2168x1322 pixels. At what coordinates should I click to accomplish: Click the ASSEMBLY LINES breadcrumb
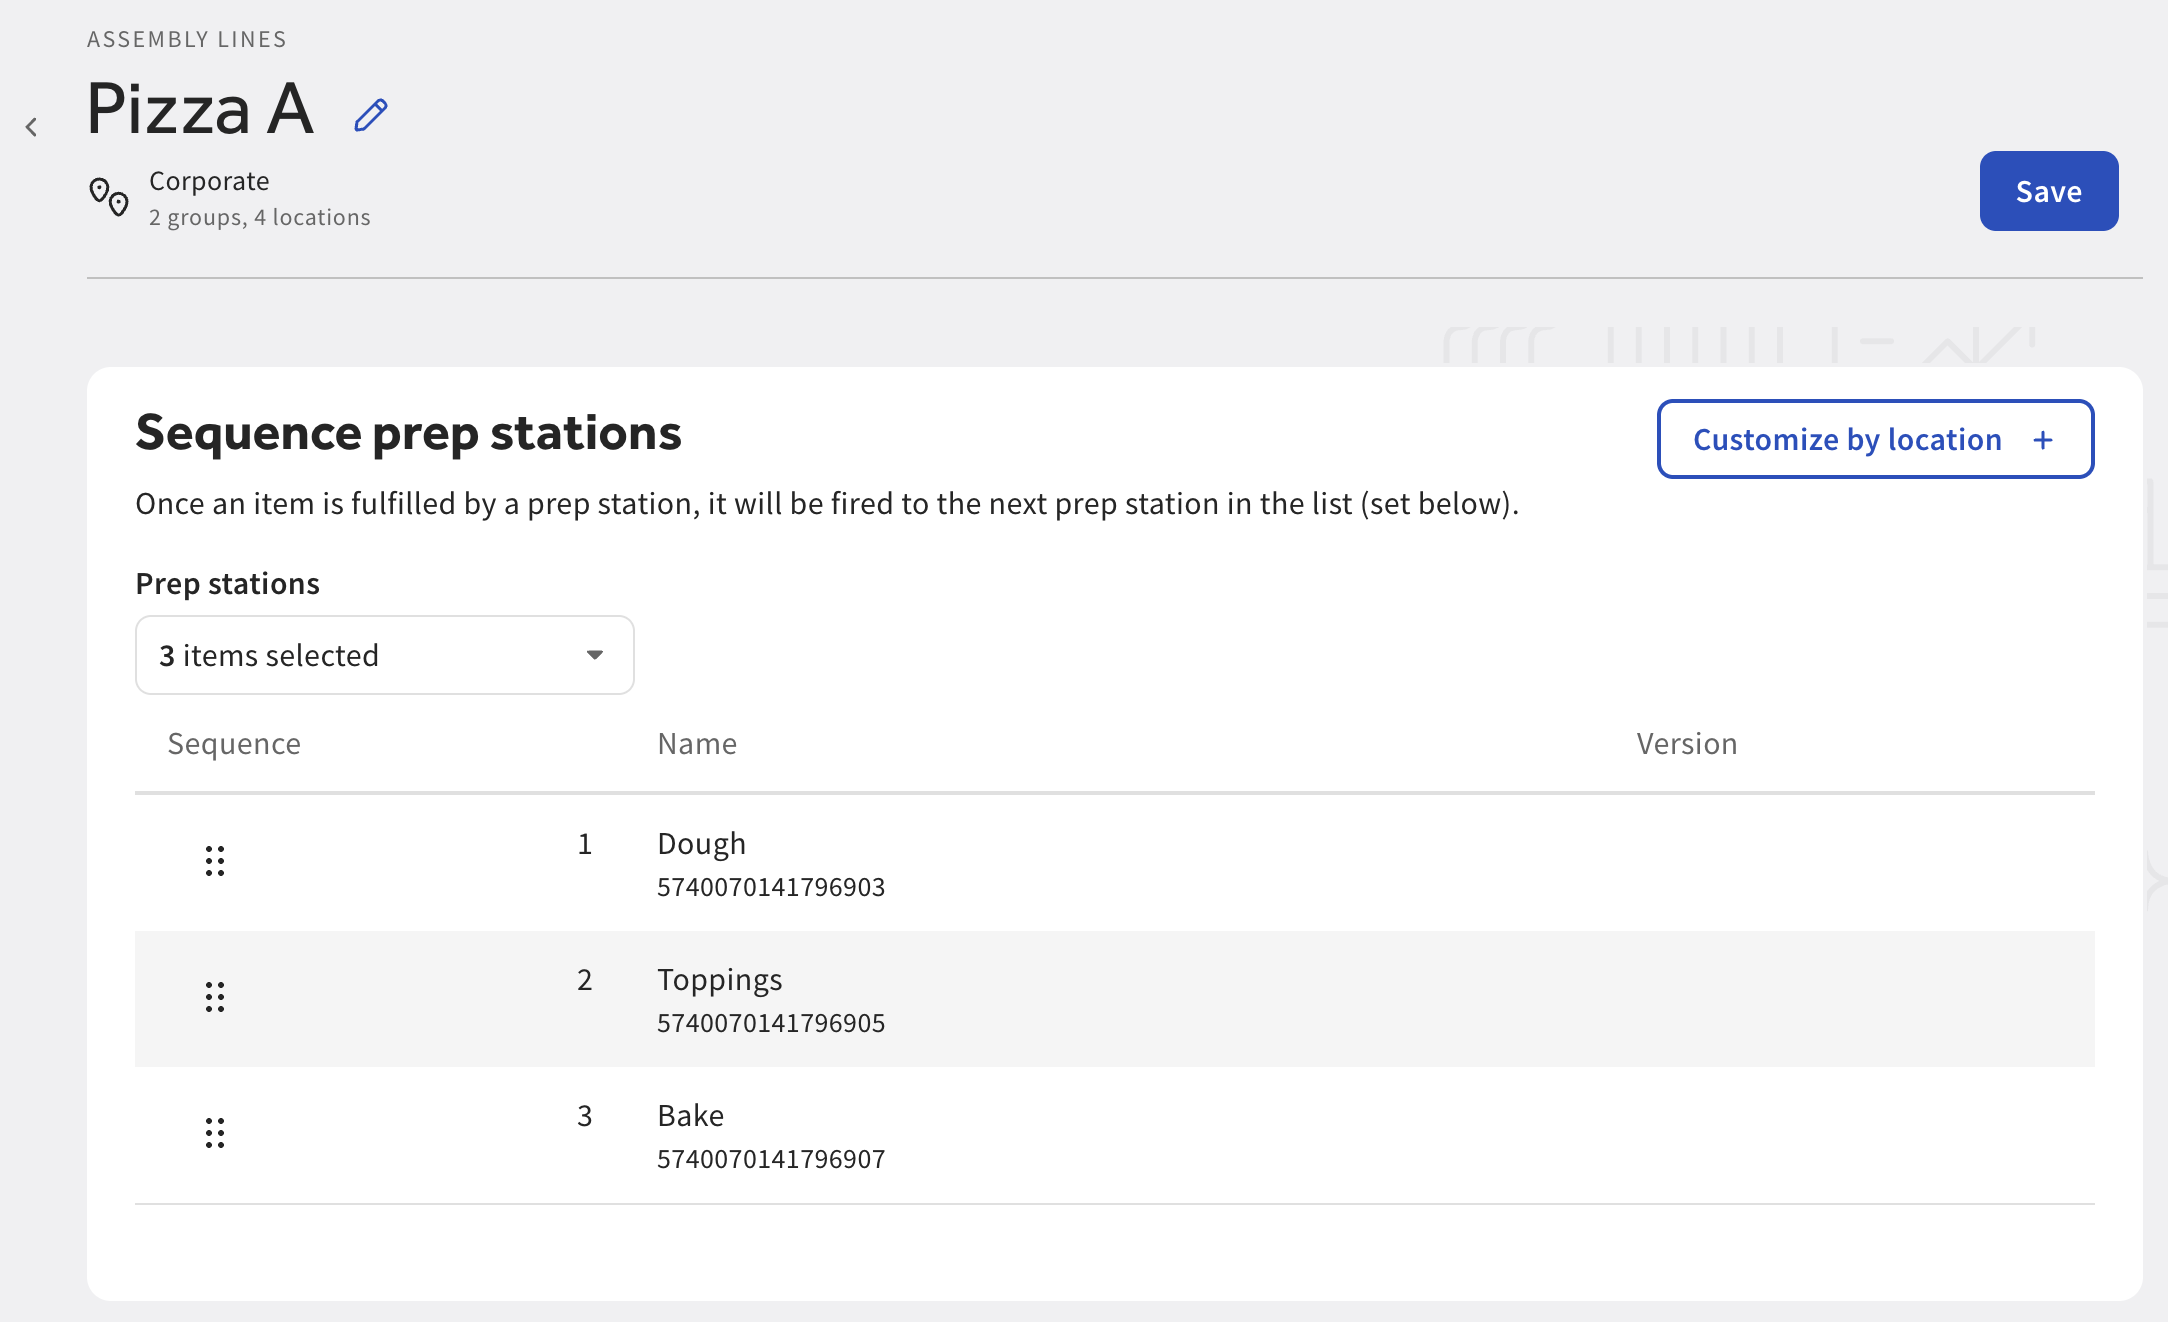(187, 39)
